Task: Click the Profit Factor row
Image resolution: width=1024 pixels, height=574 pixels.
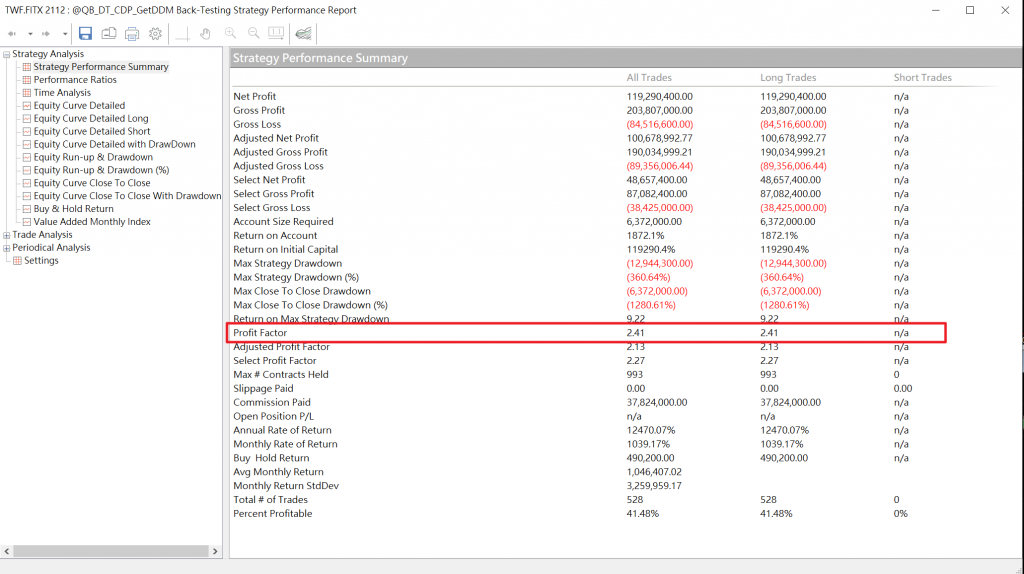Action: (x=588, y=333)
